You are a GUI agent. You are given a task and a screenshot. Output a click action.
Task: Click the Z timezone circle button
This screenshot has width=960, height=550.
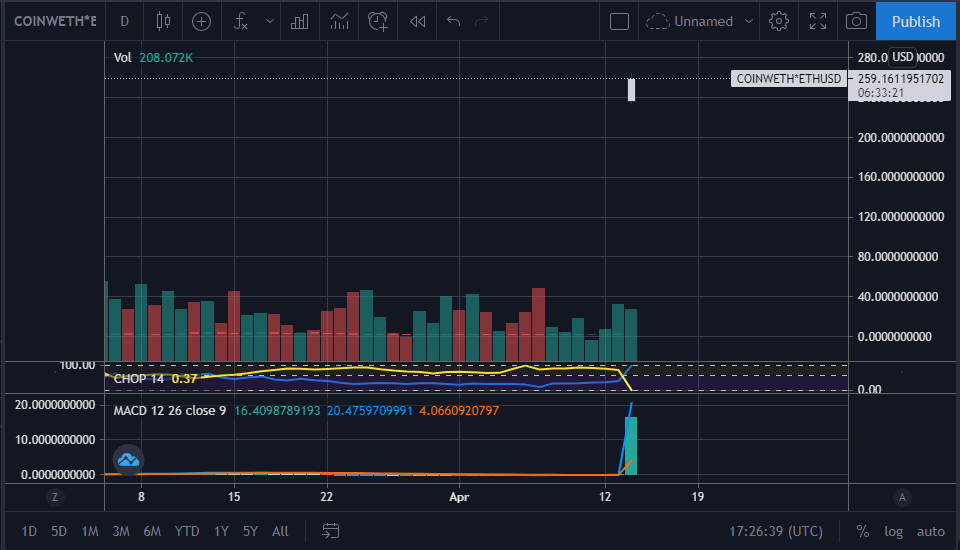[x=55, y=497]
